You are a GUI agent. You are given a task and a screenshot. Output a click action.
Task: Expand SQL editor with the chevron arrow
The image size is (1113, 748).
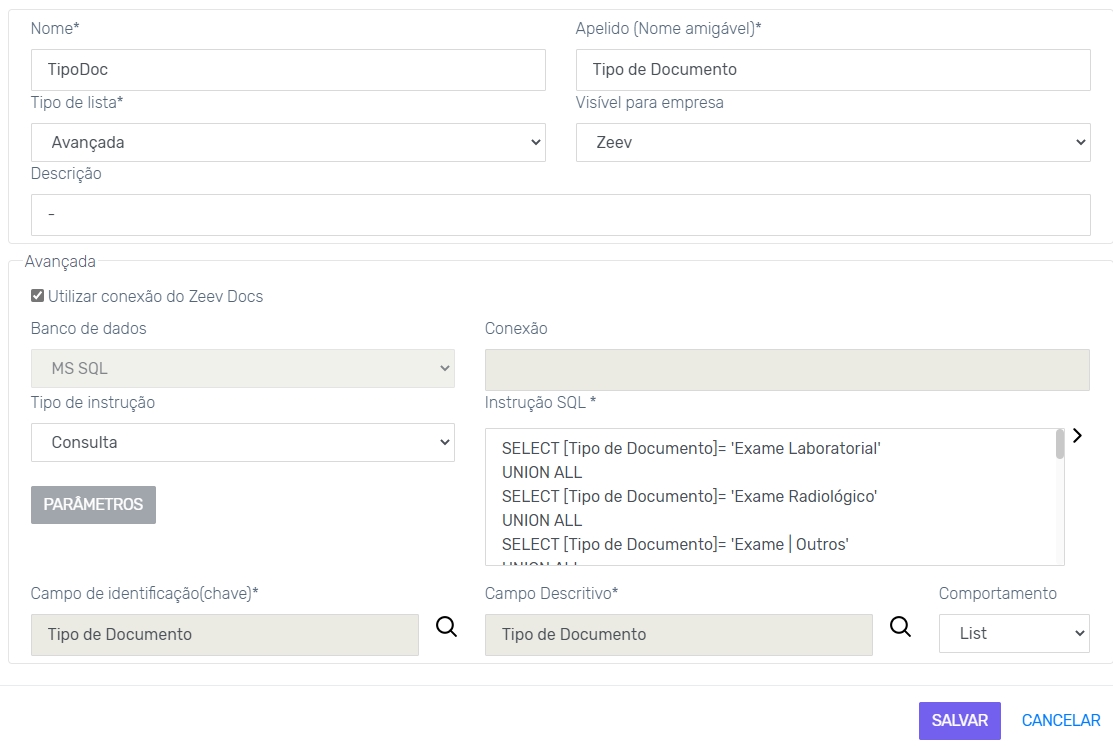pyautogui.click(x=1077, y=435)
